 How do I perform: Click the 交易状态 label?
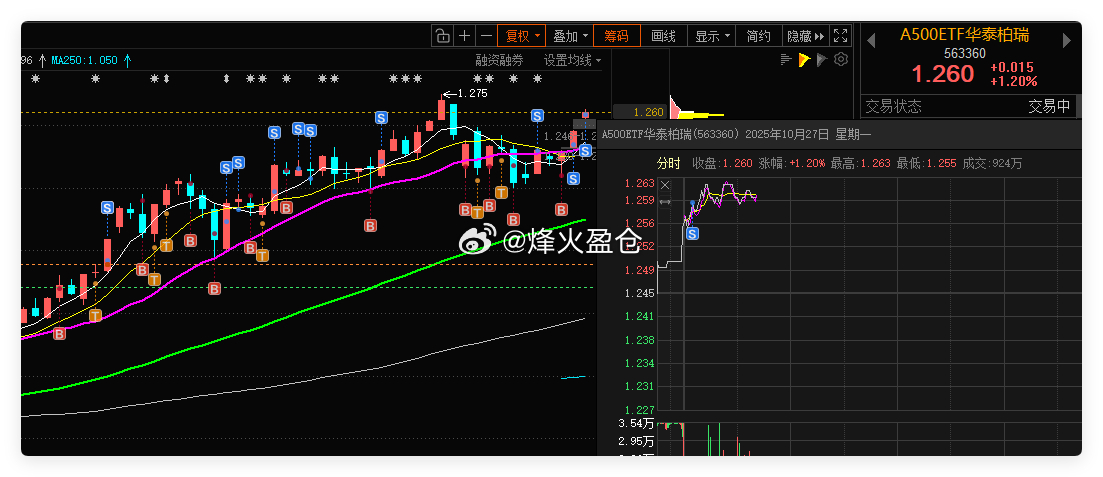click(x=893, y=106)
